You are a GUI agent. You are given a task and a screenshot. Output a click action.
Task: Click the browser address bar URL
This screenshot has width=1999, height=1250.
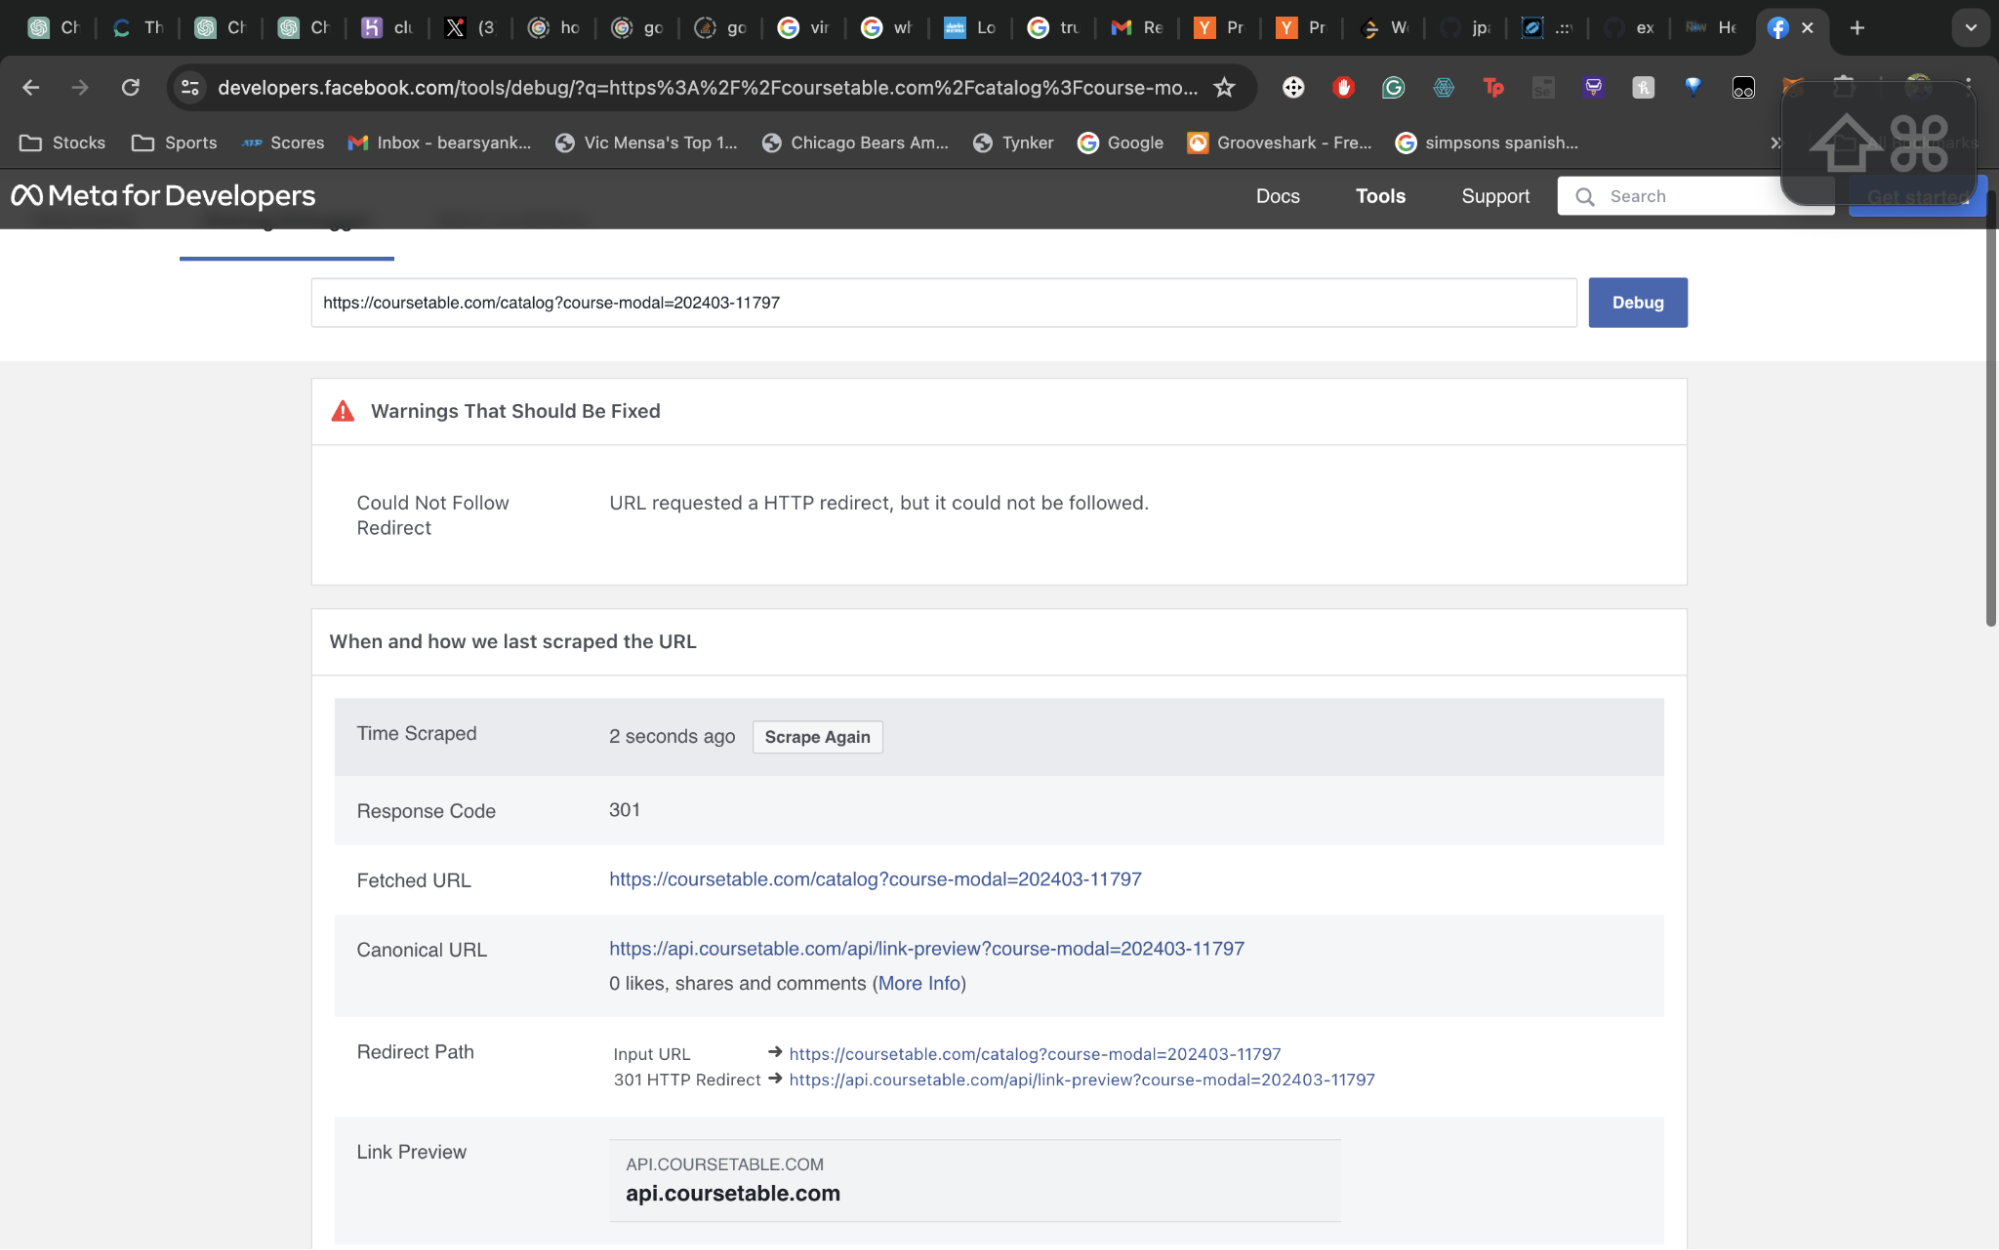[x=707, y=88]
